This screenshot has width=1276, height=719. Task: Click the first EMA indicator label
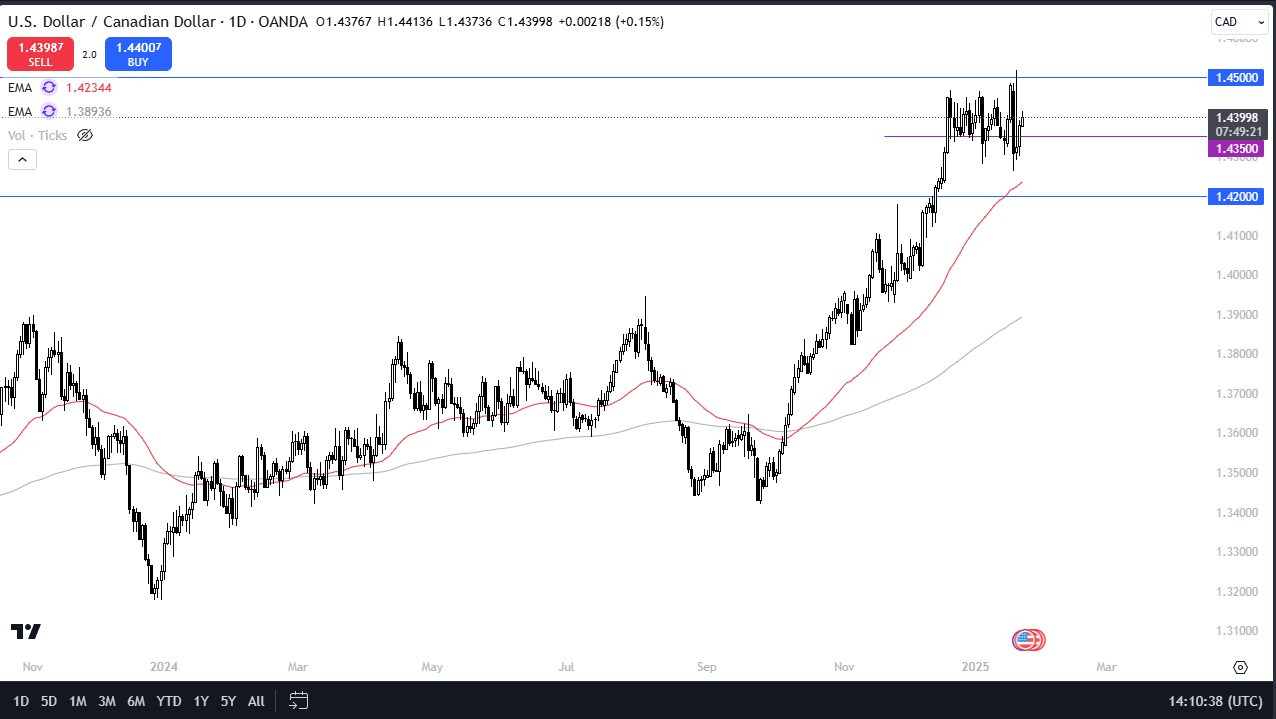pyautogui.click(x=20, y=88)
